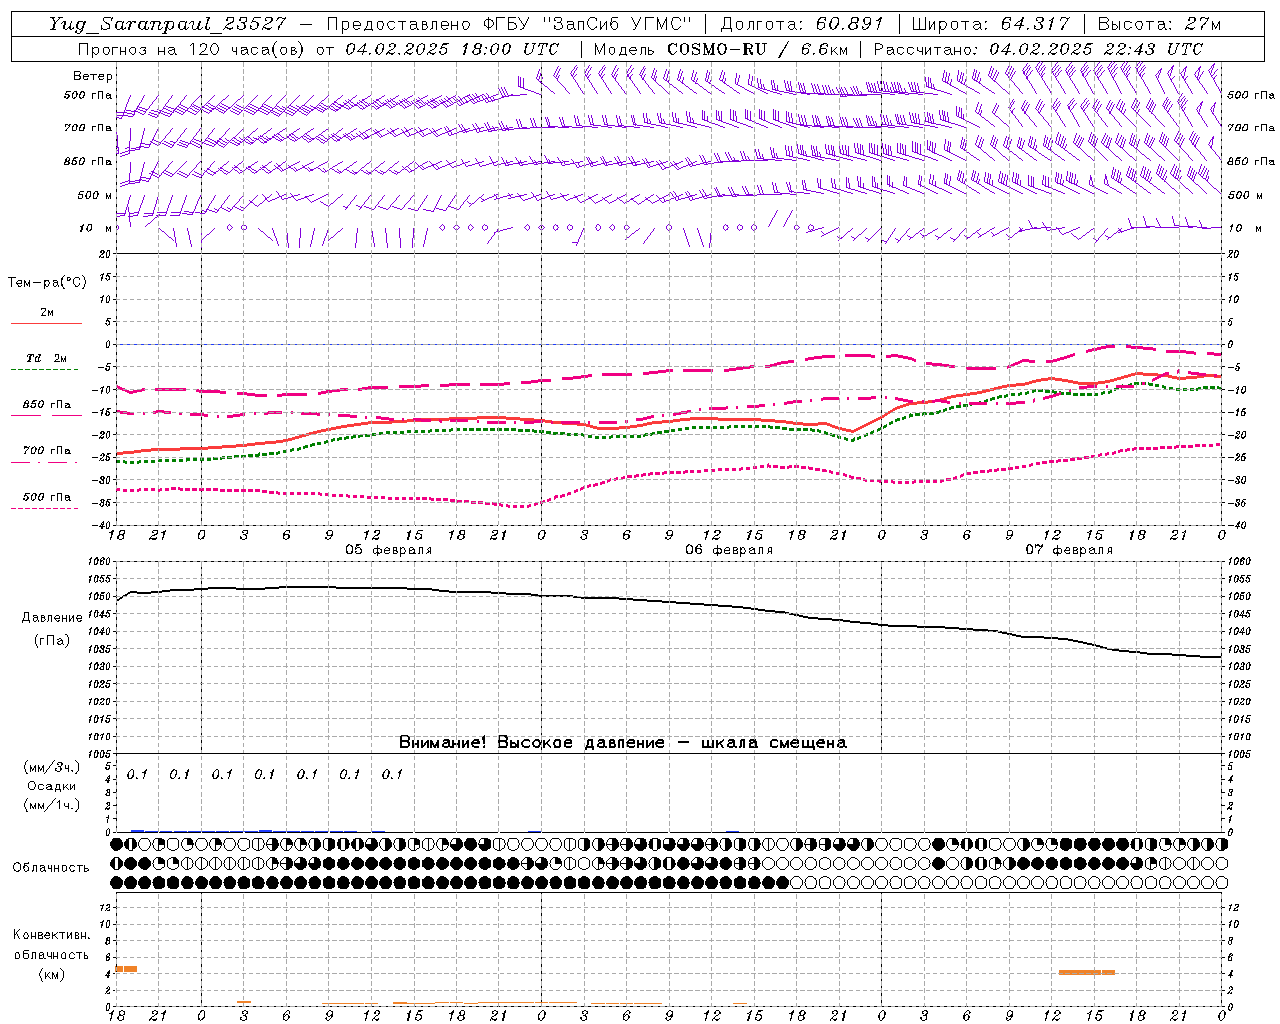The width and height of the screenshot is (1280, 1024).
Task: Click the left 1005 pressure axis value
Action: [x=101, y=754]
